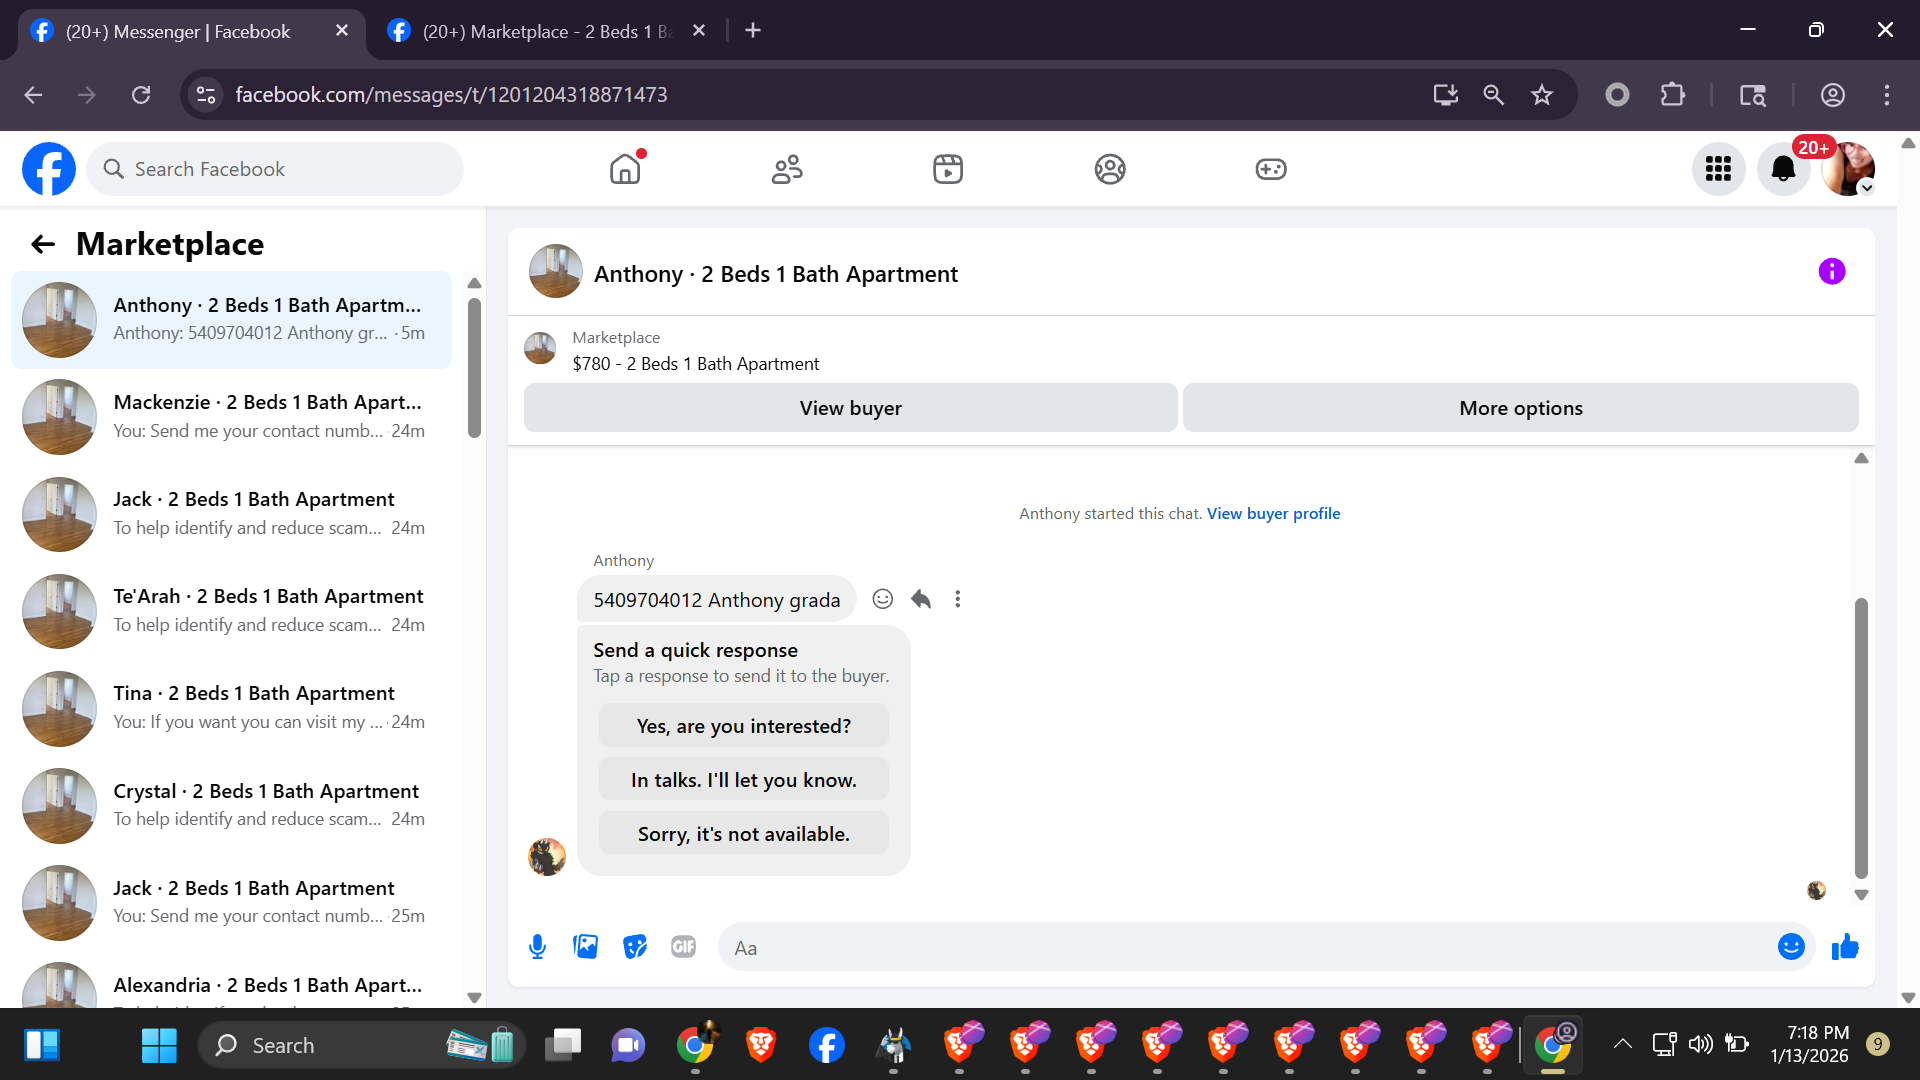Send a thumbs-up like
This screenshot has height=1080, width=1920.
click(x=1845, y=947)
